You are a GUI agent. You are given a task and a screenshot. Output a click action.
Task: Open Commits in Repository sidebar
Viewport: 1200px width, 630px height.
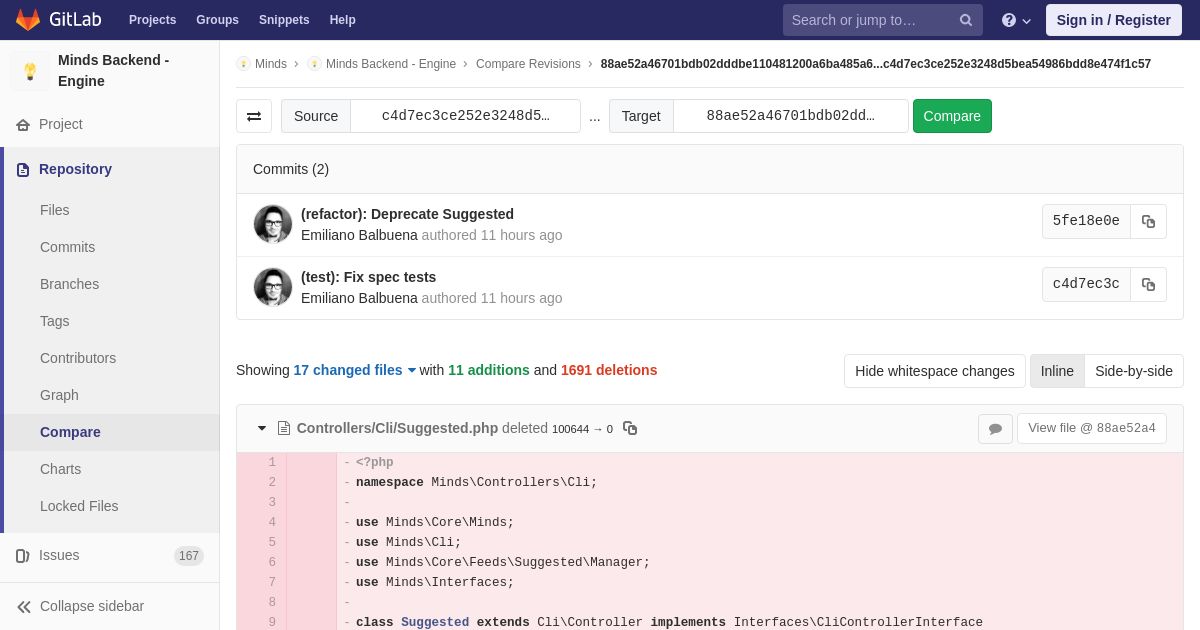[67, 247]
